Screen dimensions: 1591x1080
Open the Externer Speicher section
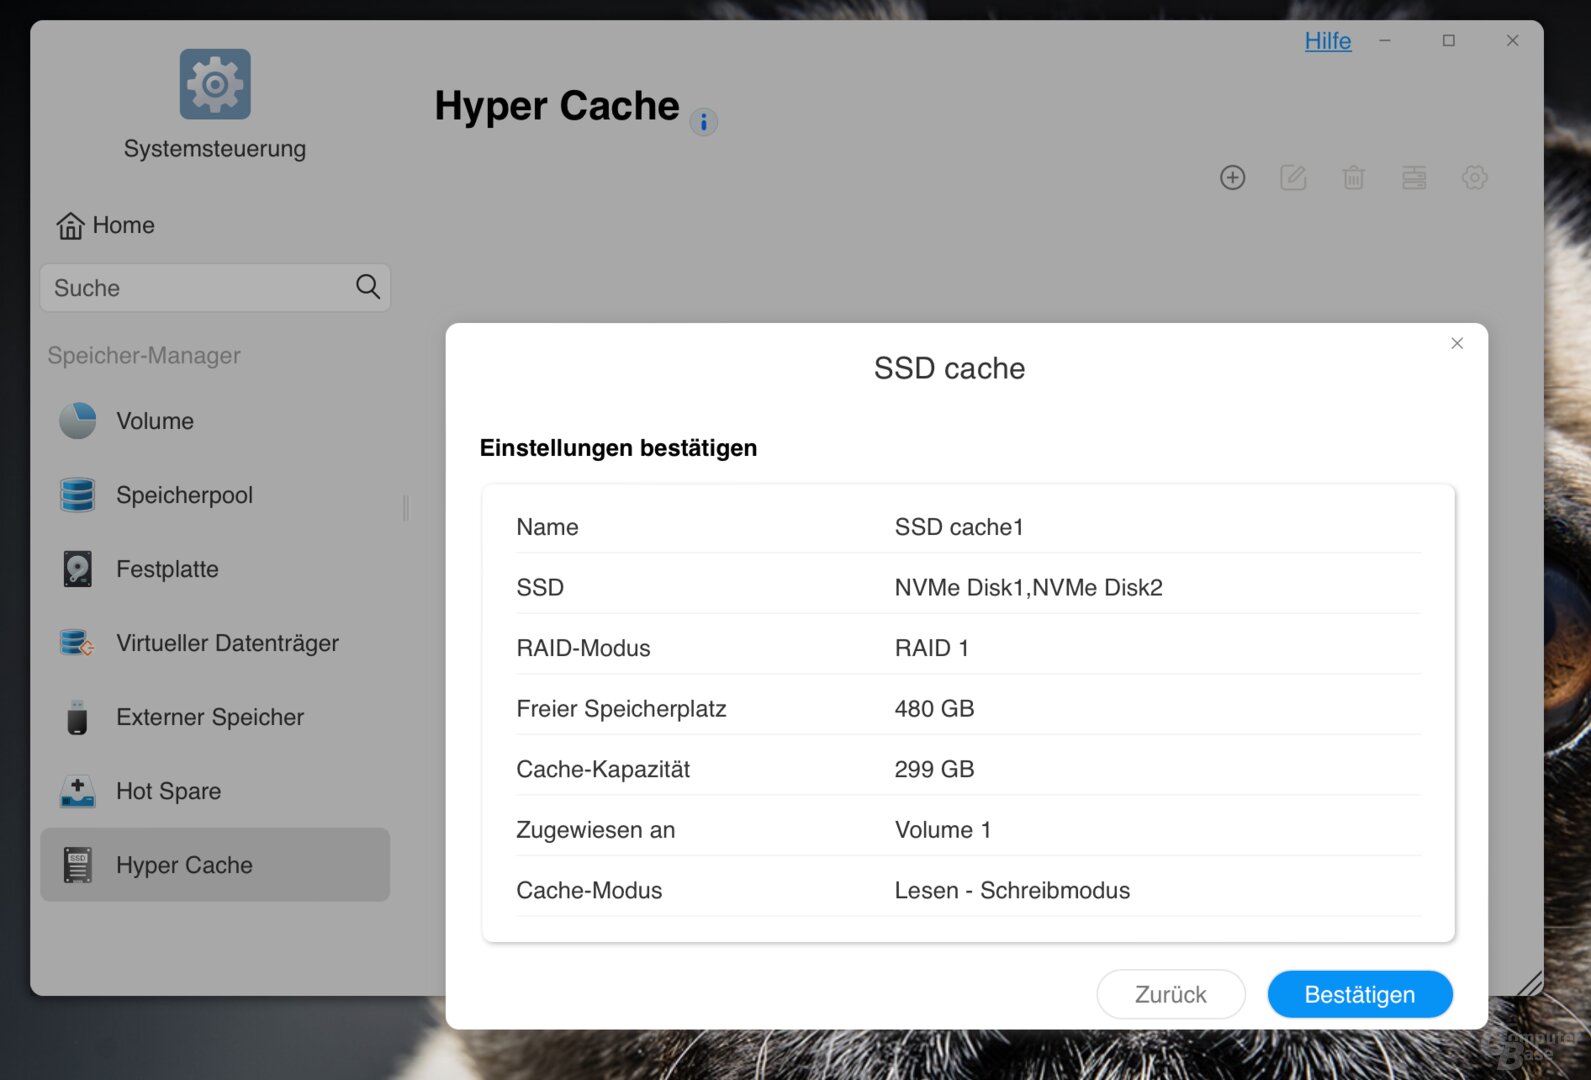[210, 717]
